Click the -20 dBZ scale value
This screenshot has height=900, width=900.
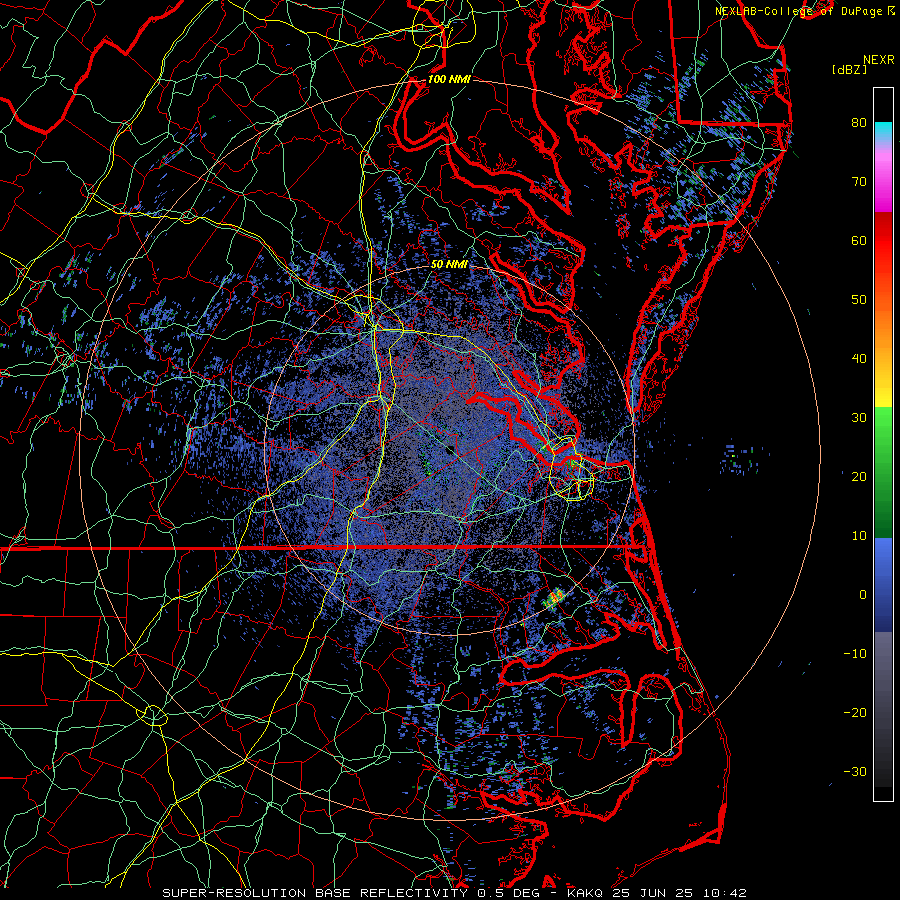855,713
